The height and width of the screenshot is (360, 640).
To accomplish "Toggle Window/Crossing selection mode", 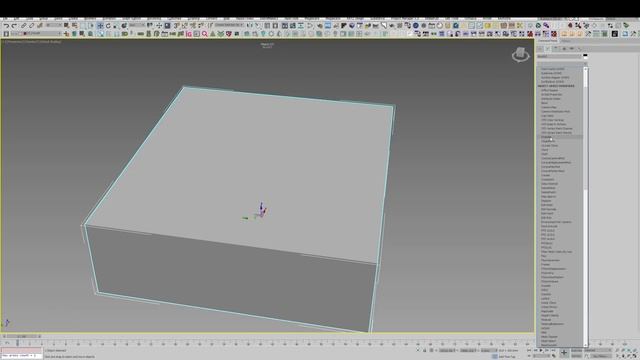I will (91, 26).
